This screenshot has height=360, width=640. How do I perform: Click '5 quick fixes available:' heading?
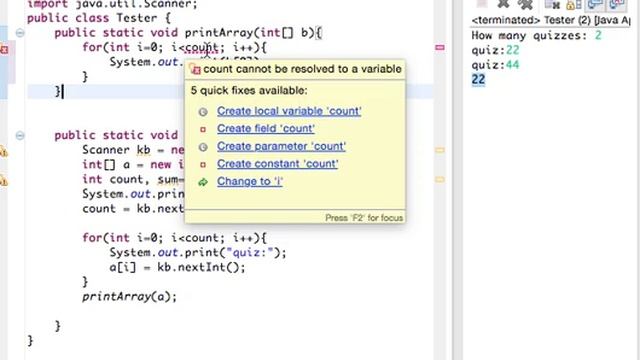click(249, 90)
